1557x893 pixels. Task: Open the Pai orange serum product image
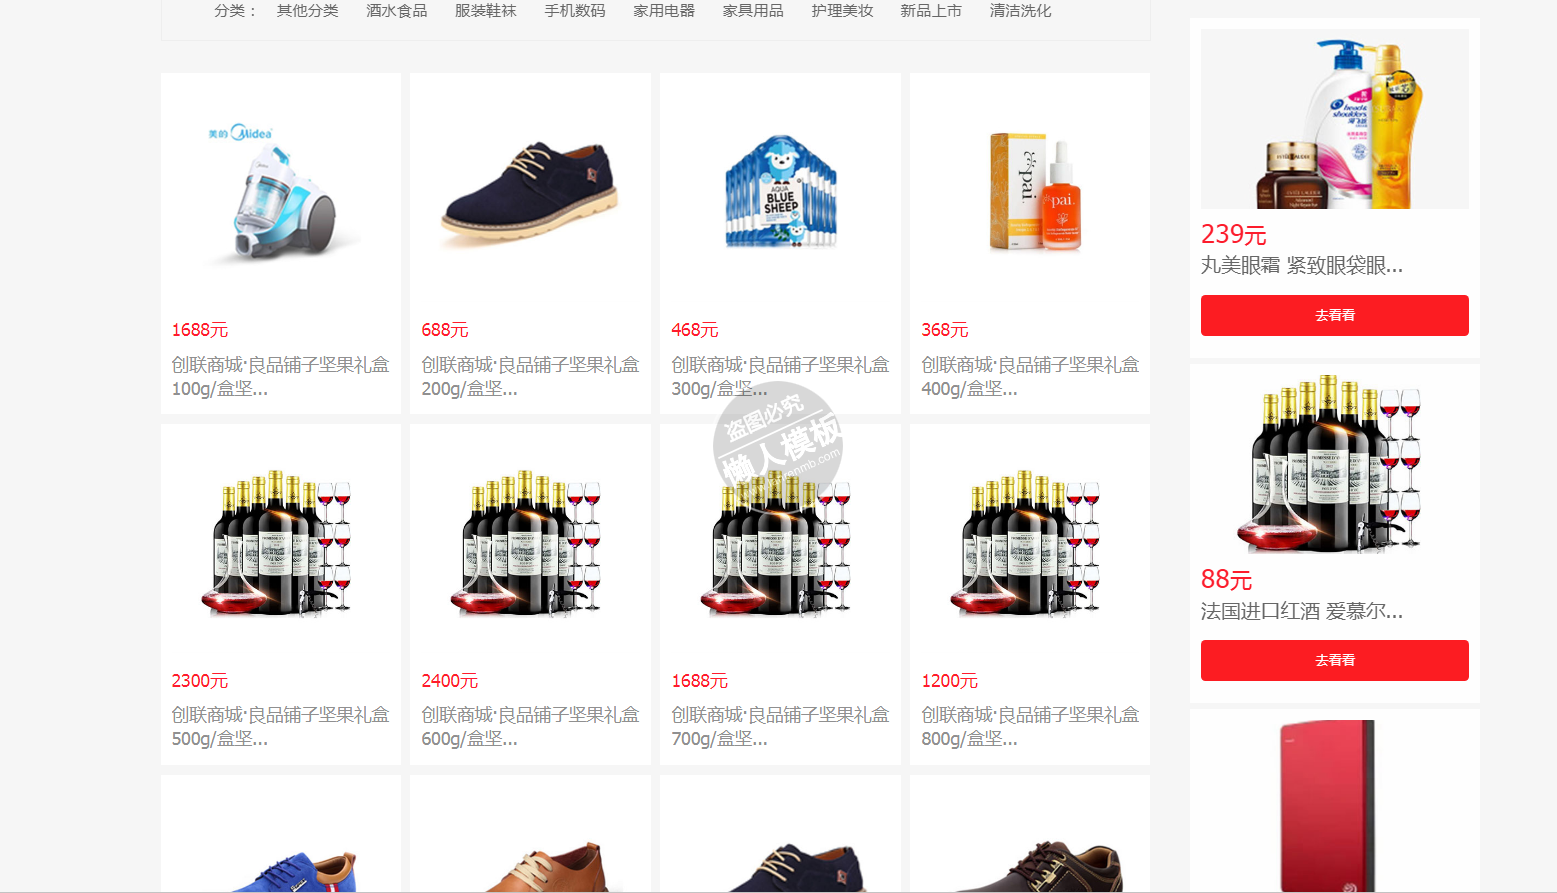pos(1030,193)
